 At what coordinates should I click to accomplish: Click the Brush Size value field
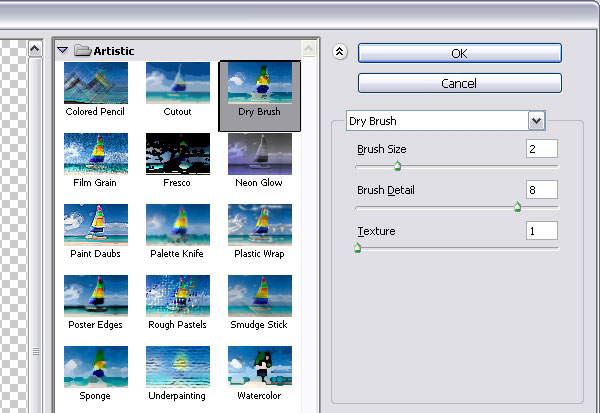[x=541, y=149]
